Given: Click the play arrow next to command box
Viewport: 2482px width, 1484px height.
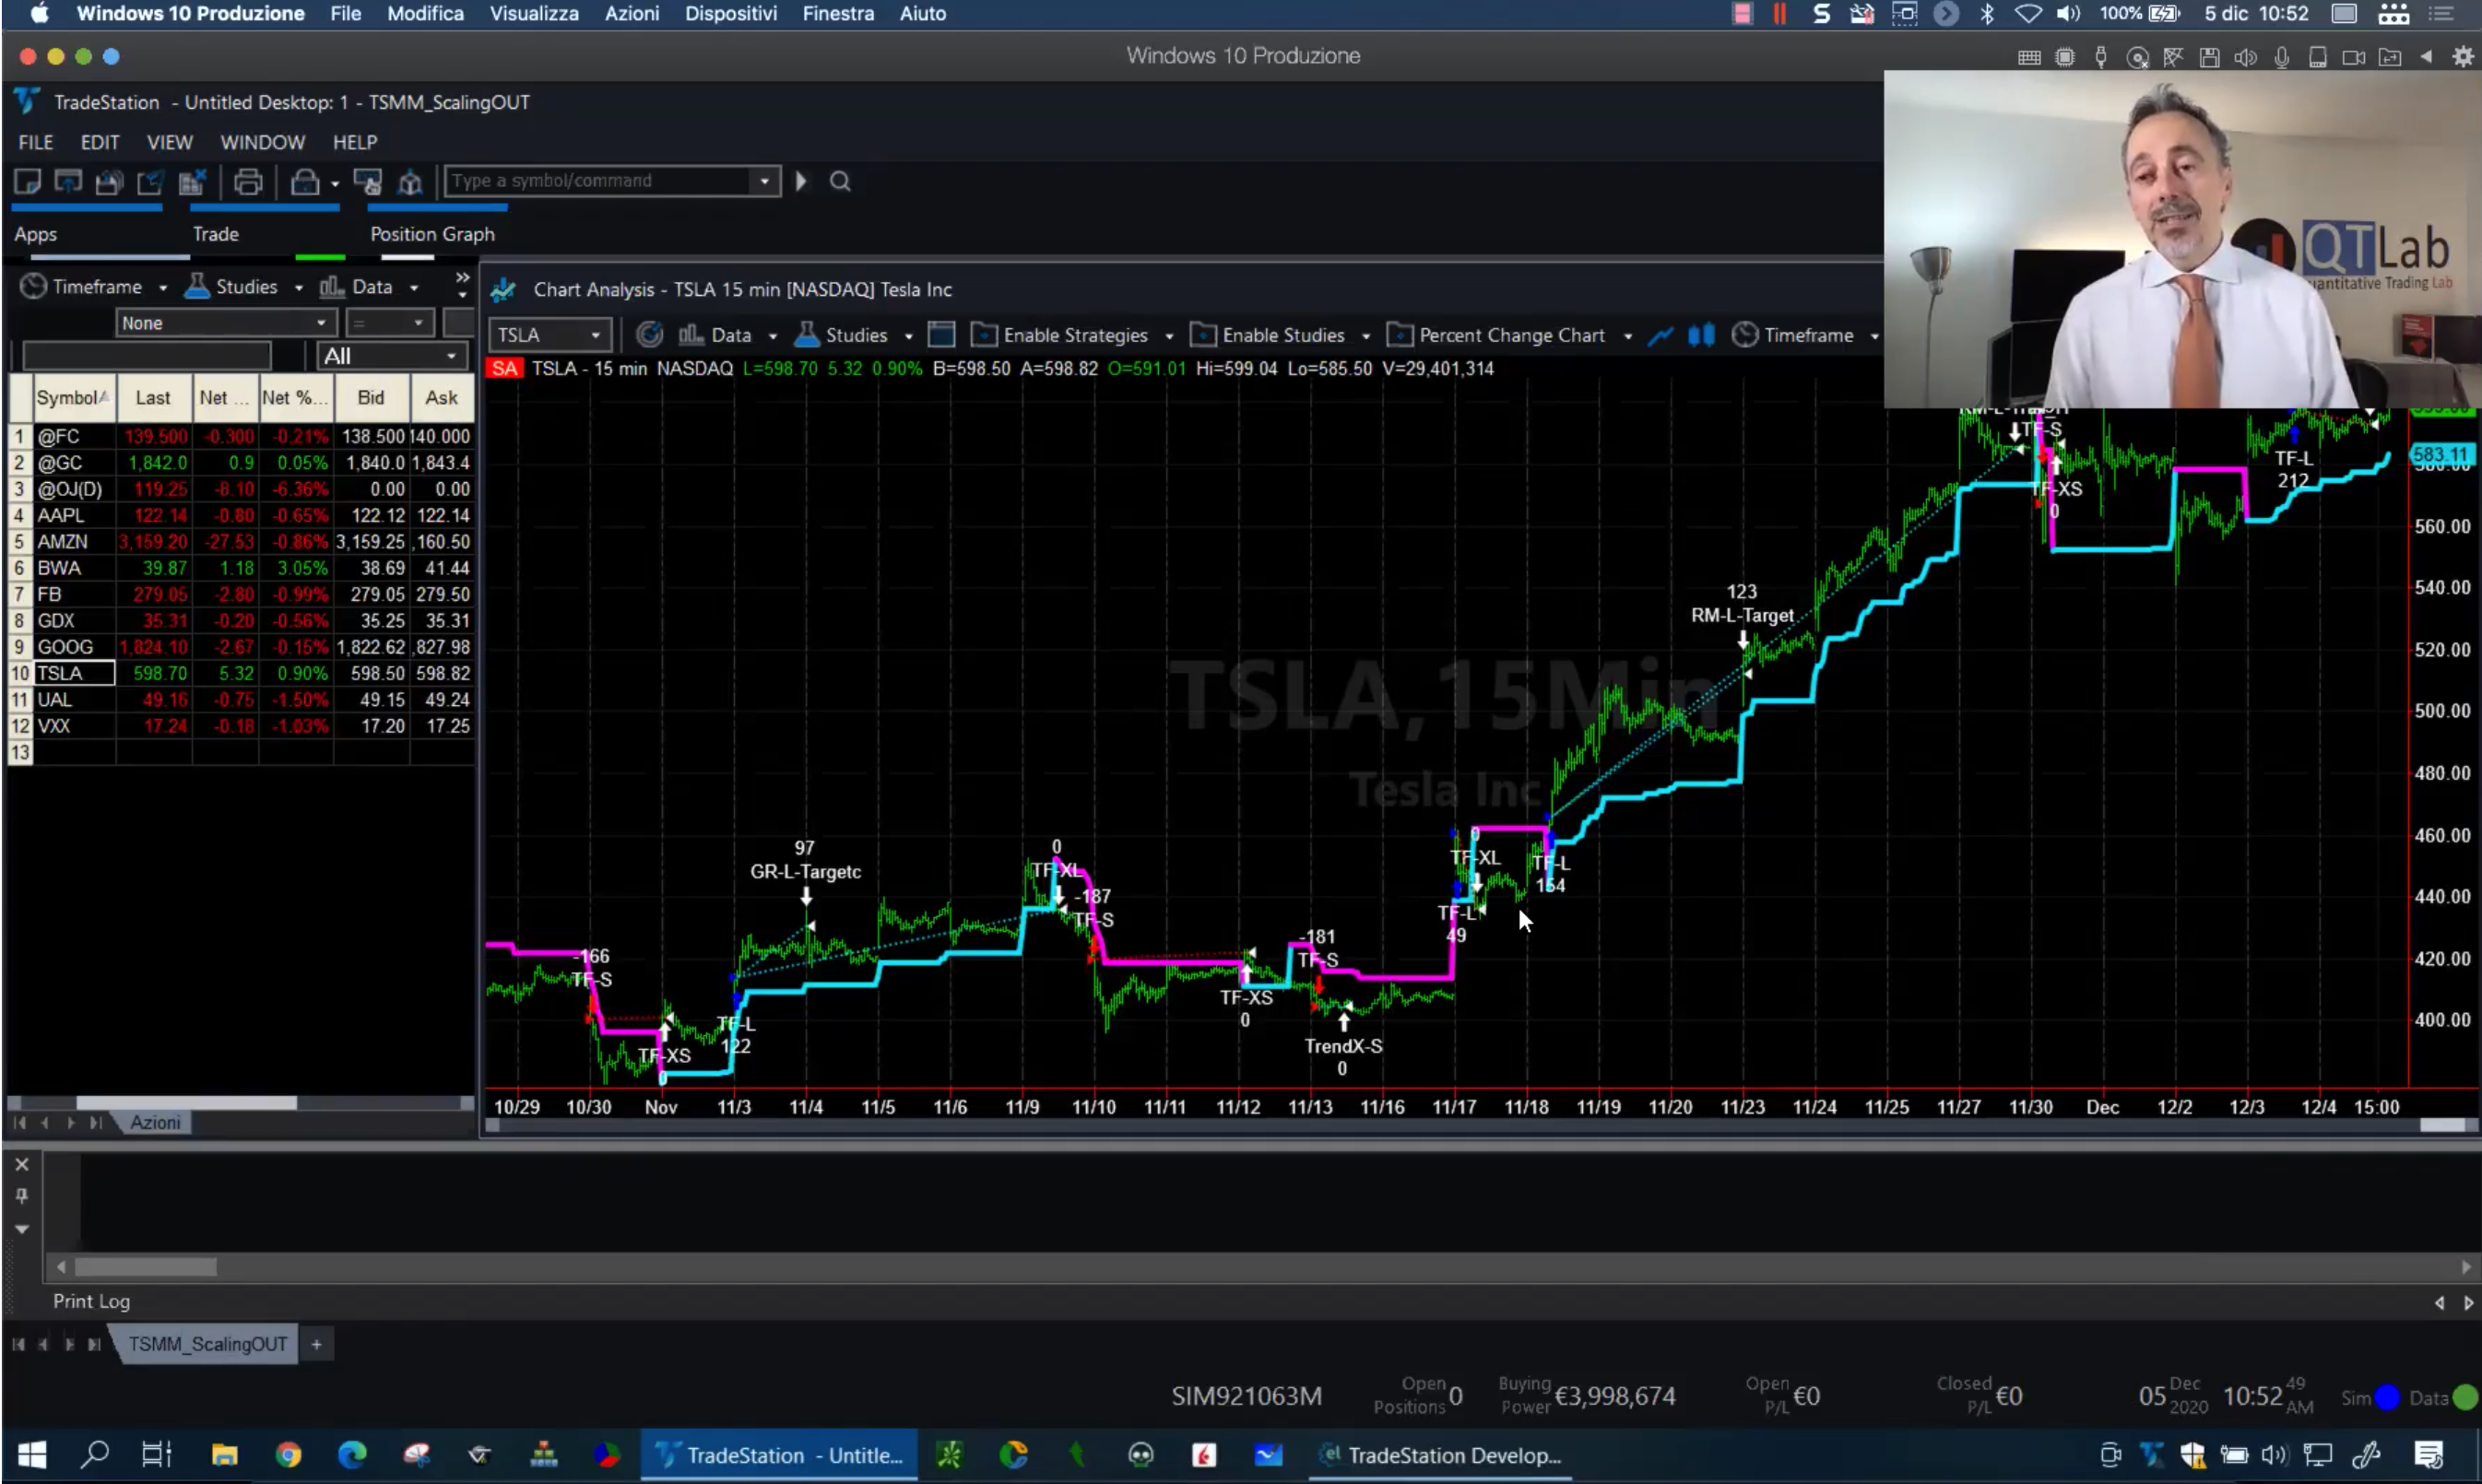Looking at the screenshot, I should (x=801, y=181).
